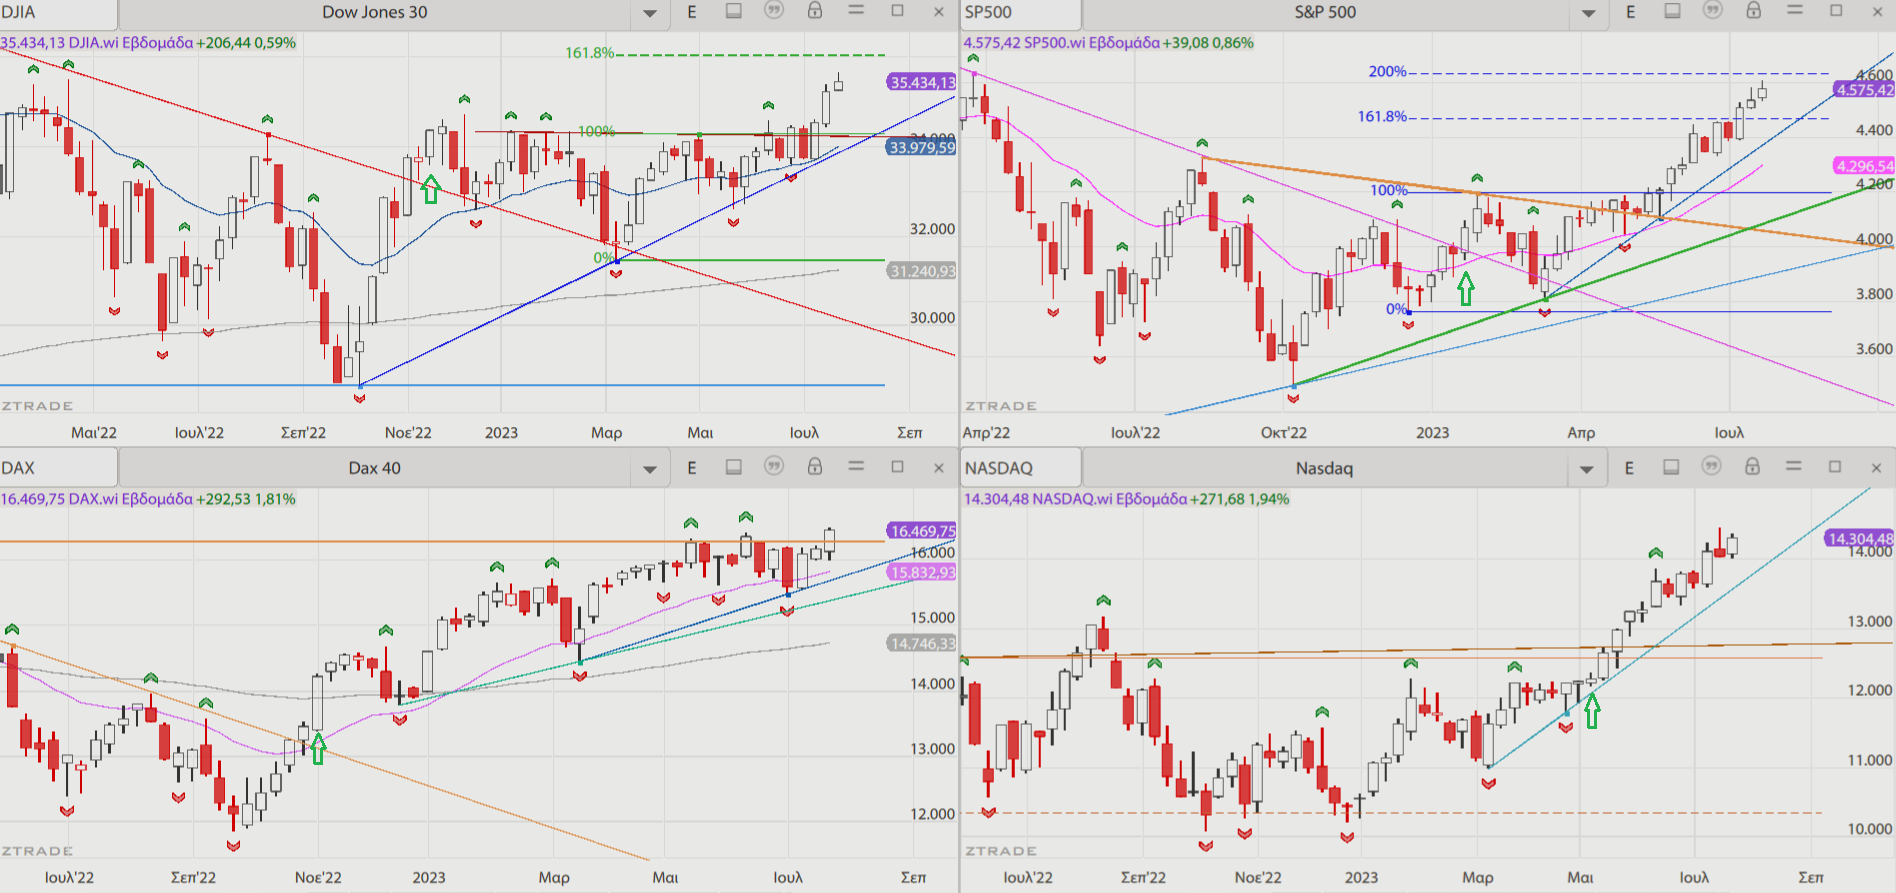Expand the dropdown arrow next to Dax 40
Screen dimensions: 1896x893
[x=649, y=470]
